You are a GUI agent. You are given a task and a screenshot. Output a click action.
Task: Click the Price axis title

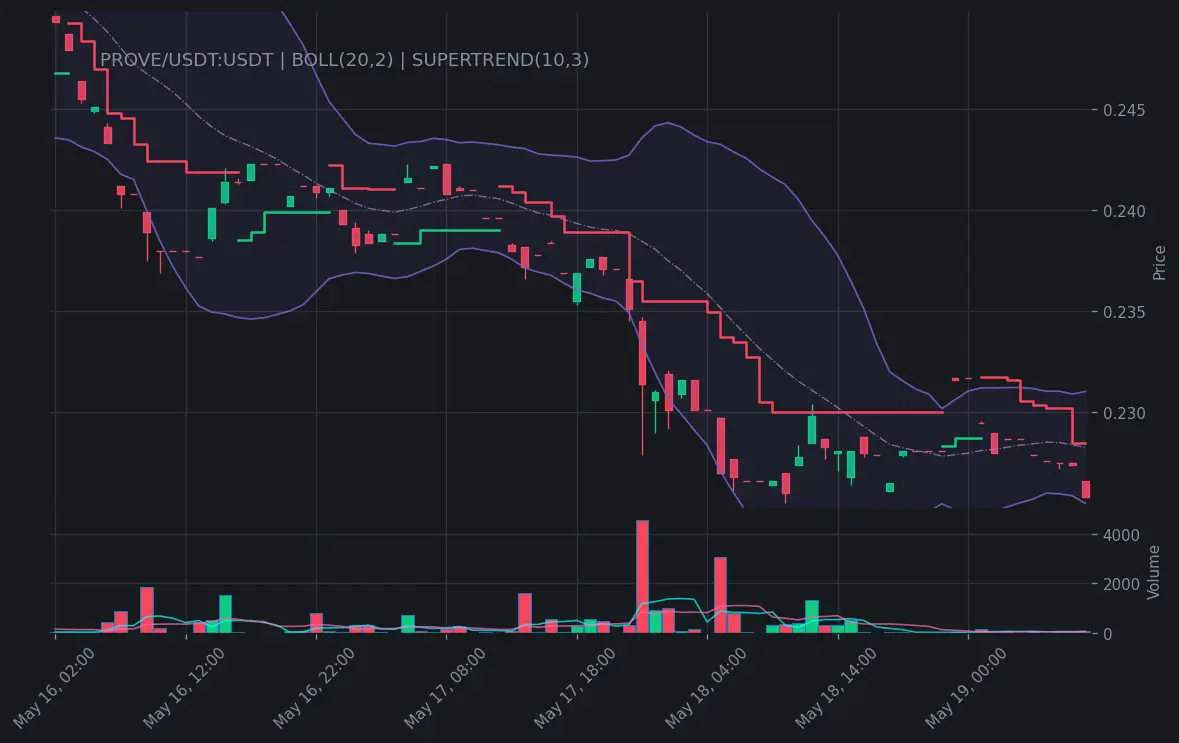pyautogui.click(x=1159, y=262)
